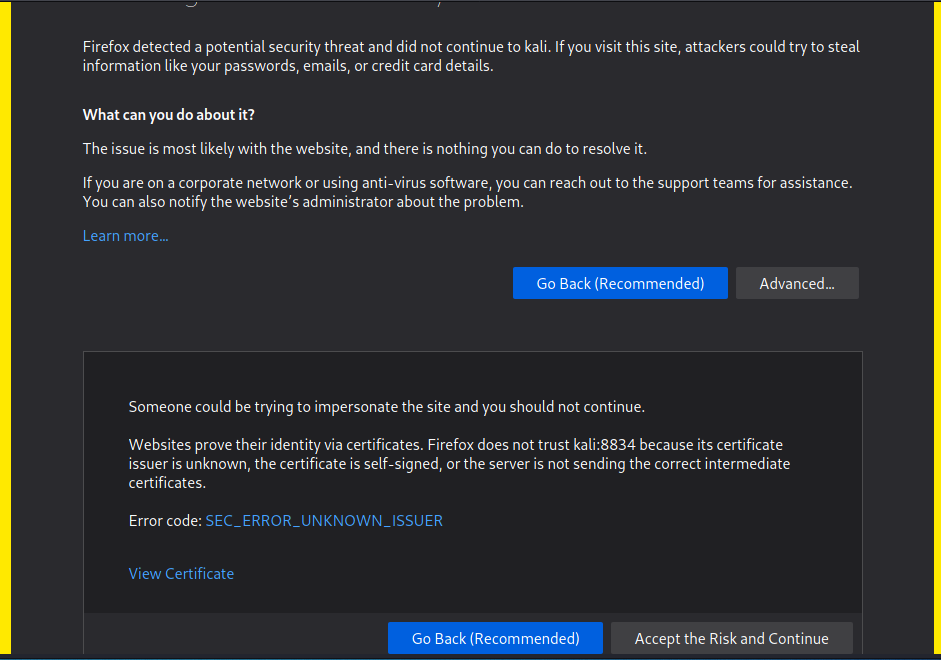Open the View Certificate link
The height and width of the screenshot is (660, 941).
pyautogui.click(x=181, y=574)
